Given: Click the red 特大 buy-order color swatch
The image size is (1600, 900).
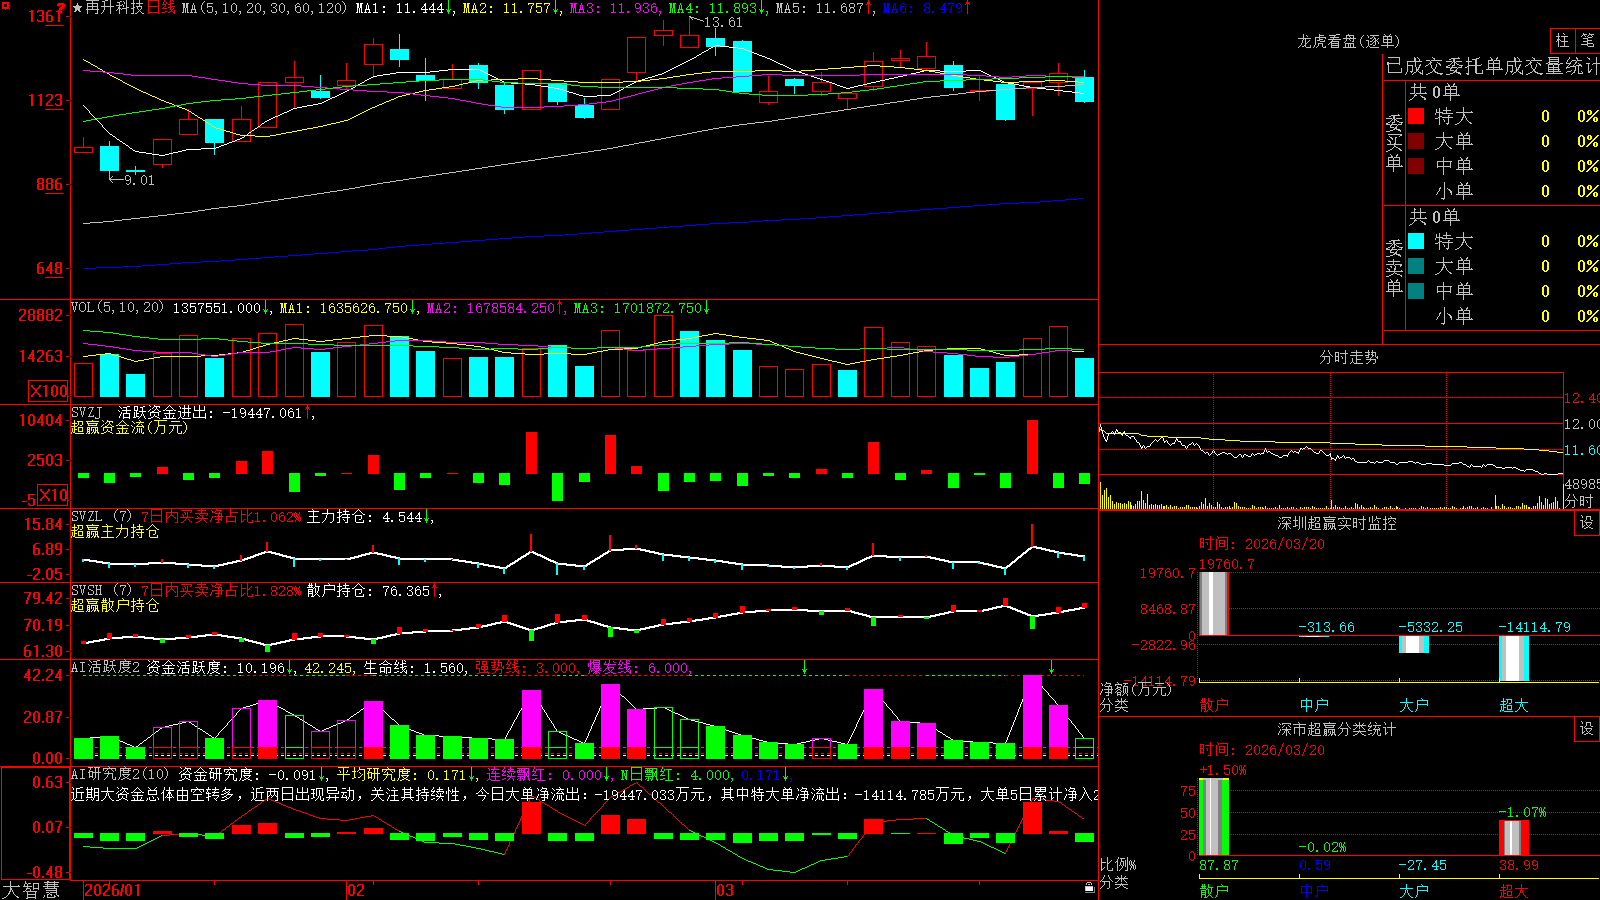Looking at the screenshot, I should [x=1416, y=116].
